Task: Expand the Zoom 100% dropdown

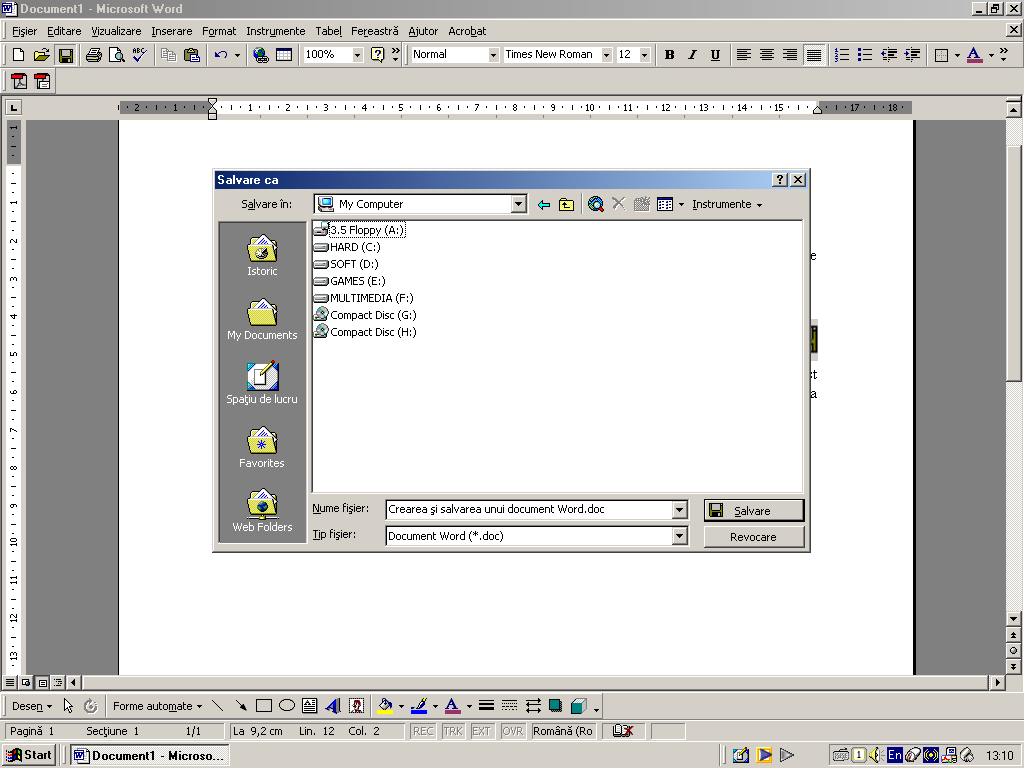Action: 357,55
